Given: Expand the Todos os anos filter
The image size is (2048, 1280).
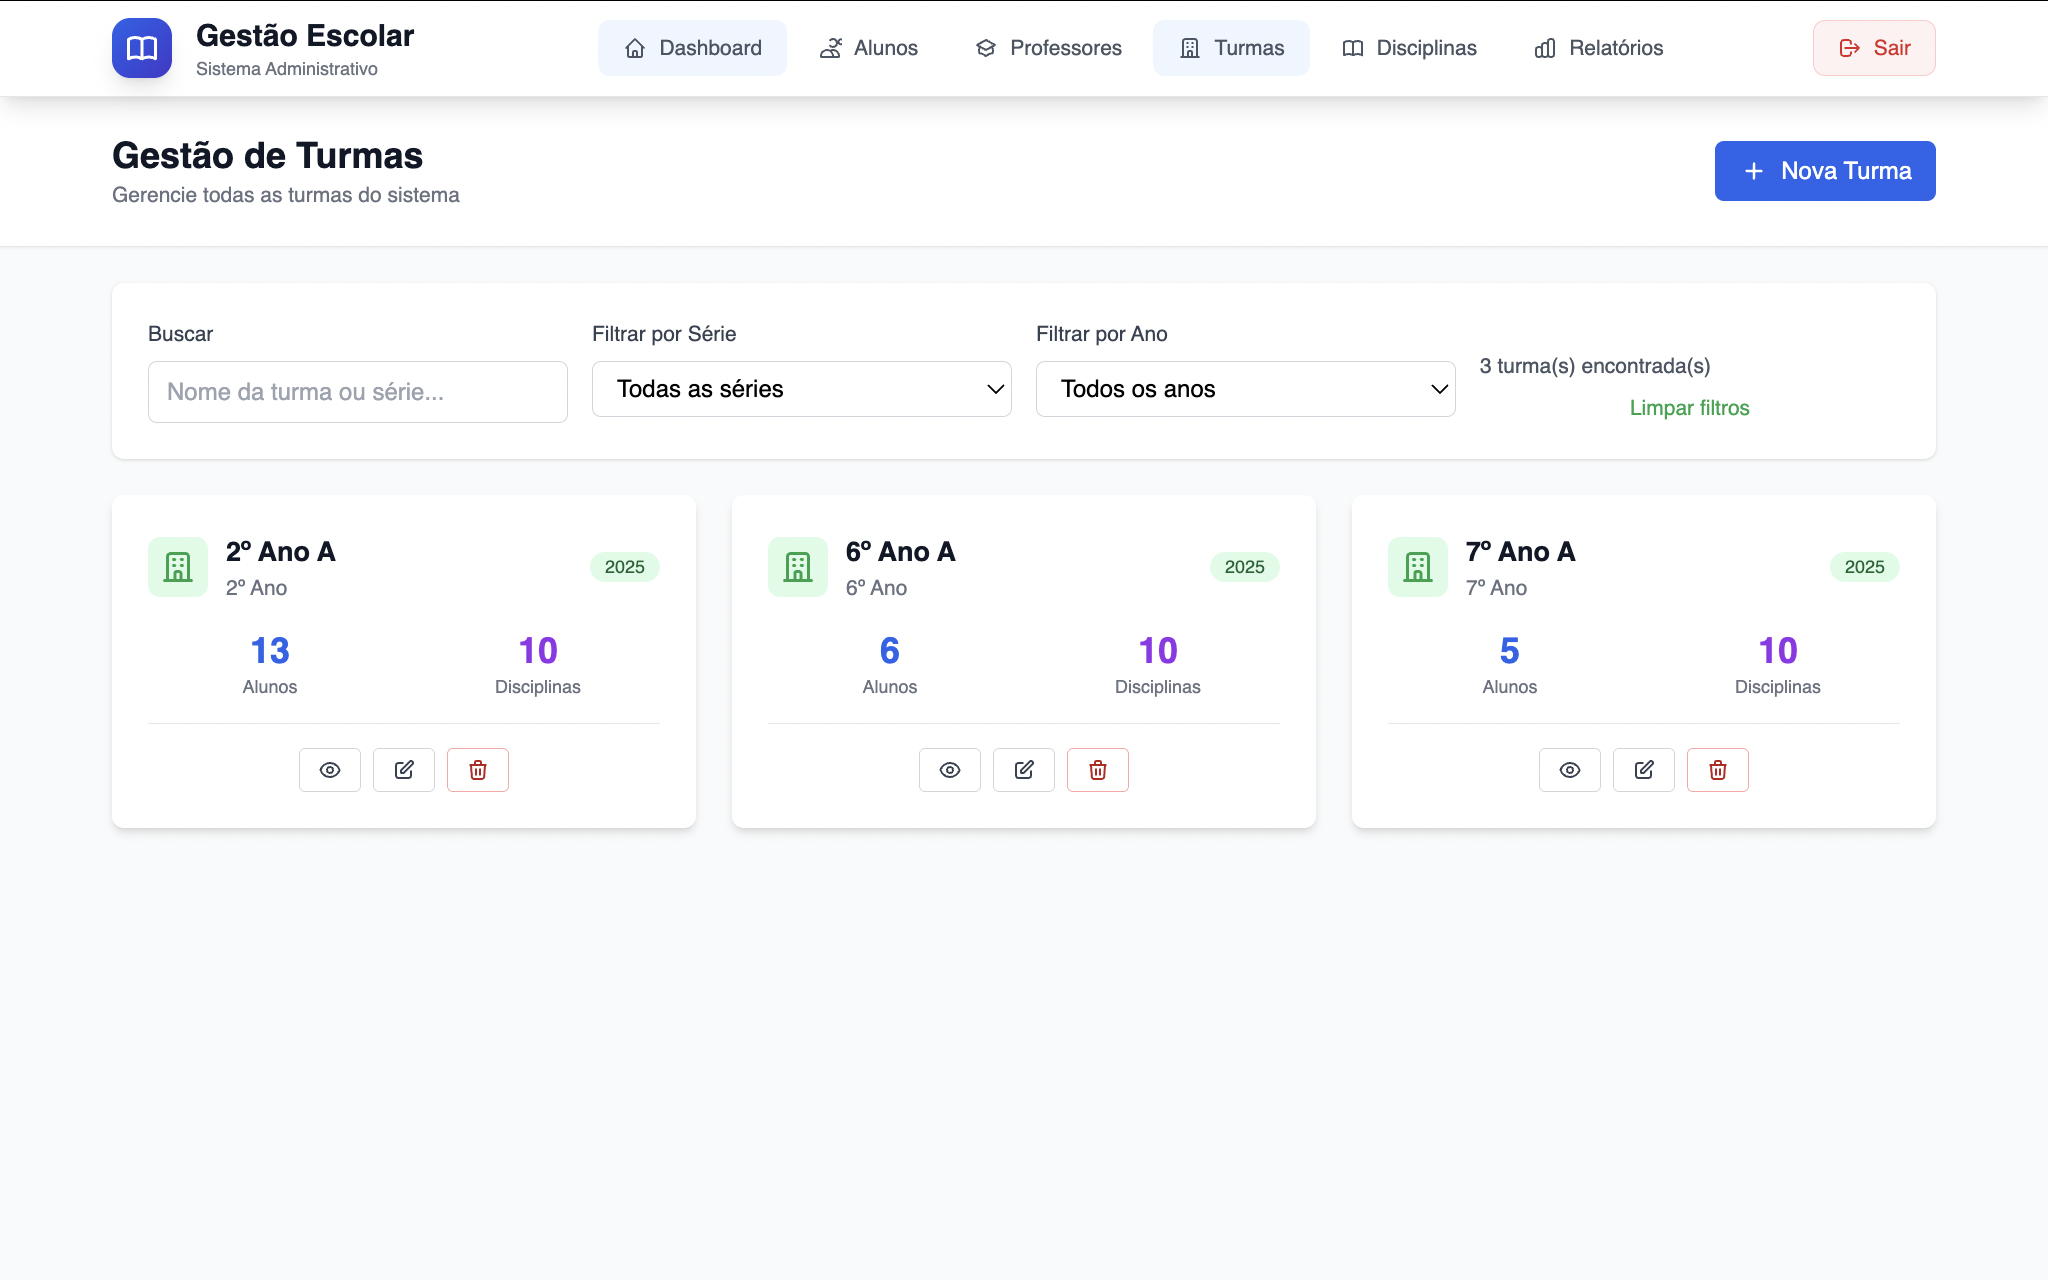Looking at the screenshot, I should click(x=1245, y=389).
